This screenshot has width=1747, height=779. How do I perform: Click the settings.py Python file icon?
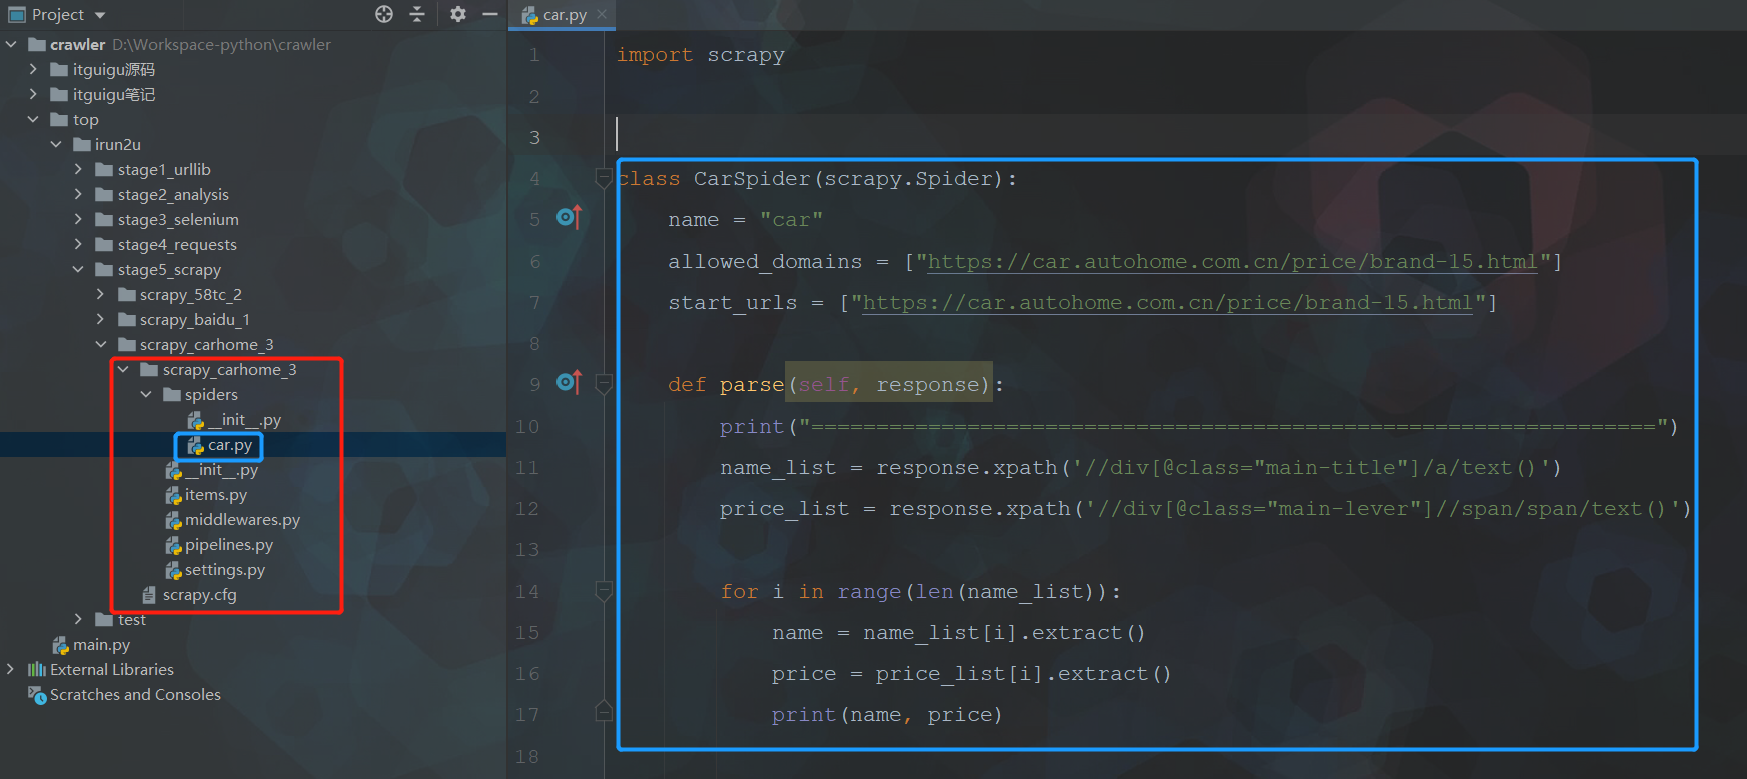click(x=173, y=570)
